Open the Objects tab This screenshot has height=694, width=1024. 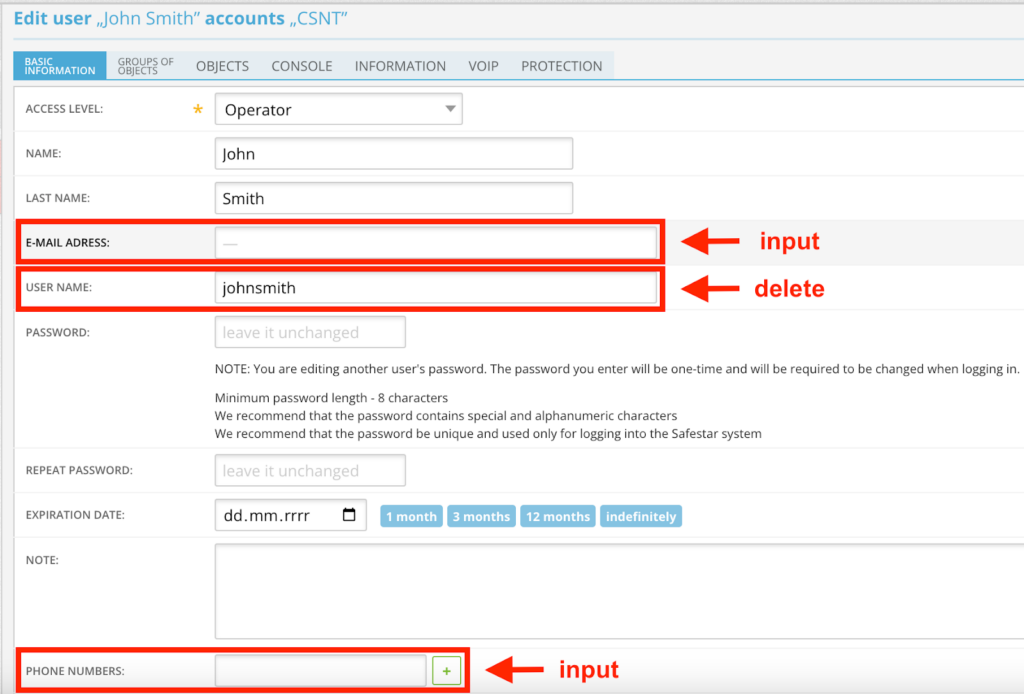(222, 66)
